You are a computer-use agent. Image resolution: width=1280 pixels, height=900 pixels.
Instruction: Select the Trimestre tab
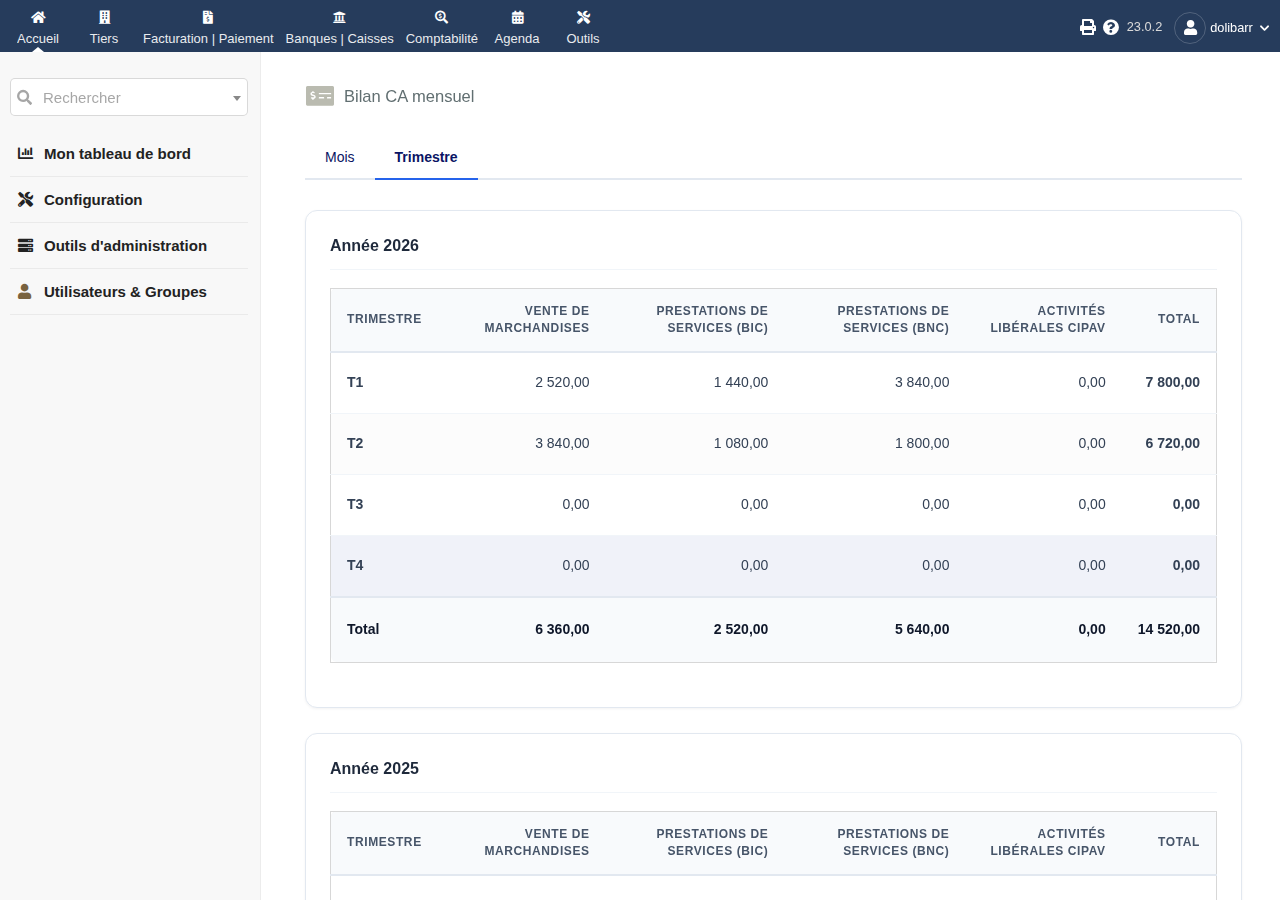point(426,157)
